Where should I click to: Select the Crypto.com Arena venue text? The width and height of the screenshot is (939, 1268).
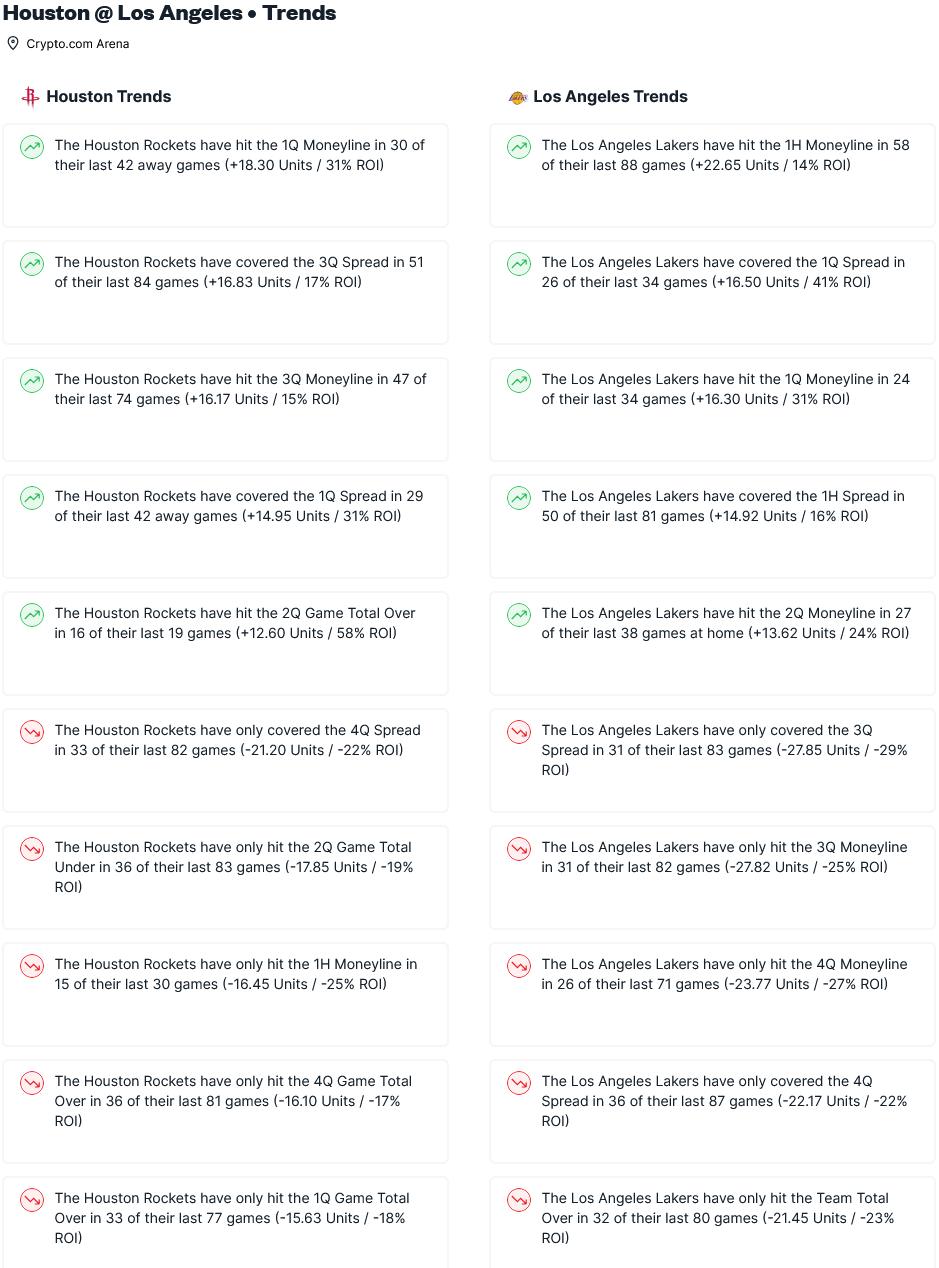78,44
